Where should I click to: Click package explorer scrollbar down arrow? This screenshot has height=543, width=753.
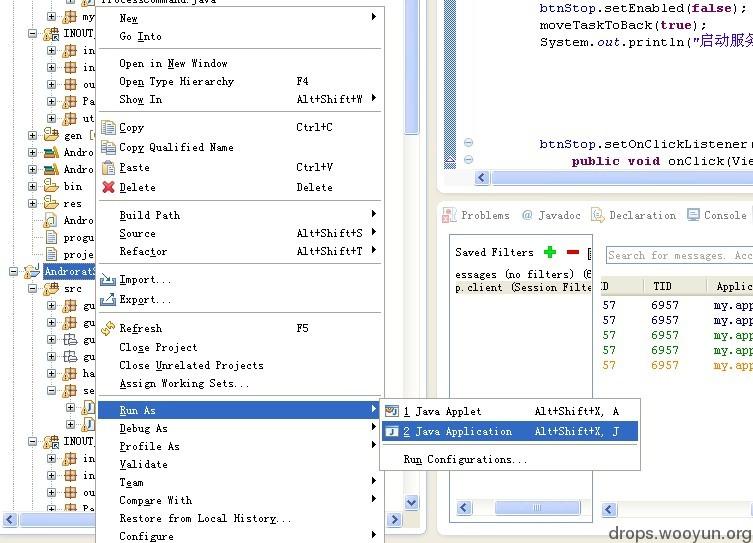point(412,502)
